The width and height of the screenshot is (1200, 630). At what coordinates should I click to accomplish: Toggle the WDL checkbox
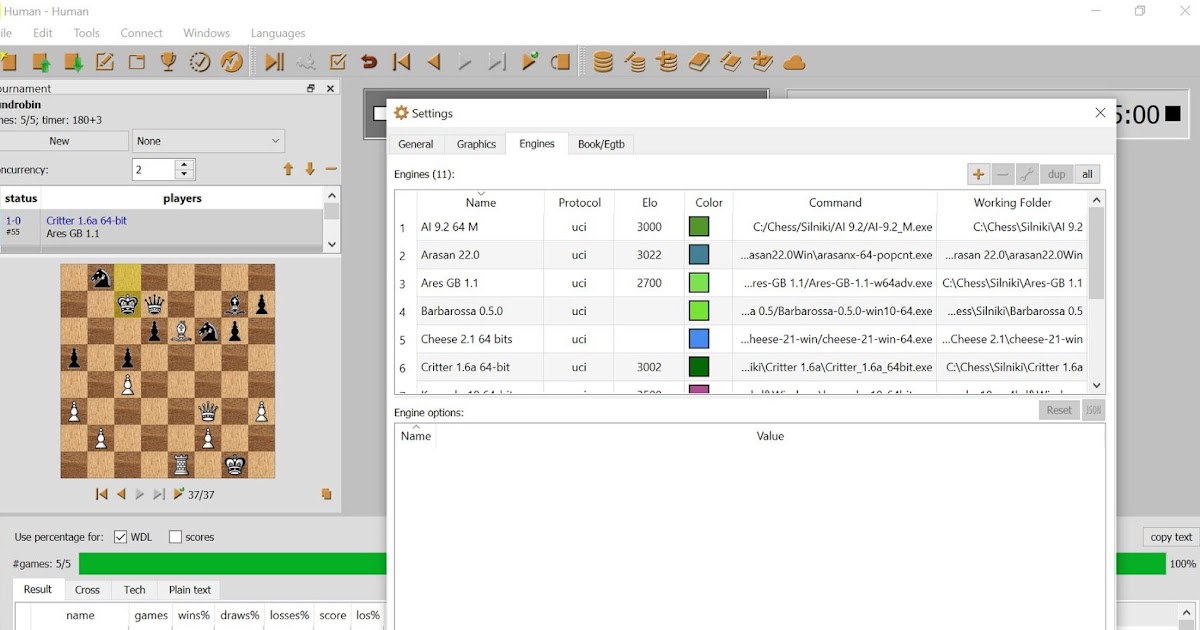[122, 536]
